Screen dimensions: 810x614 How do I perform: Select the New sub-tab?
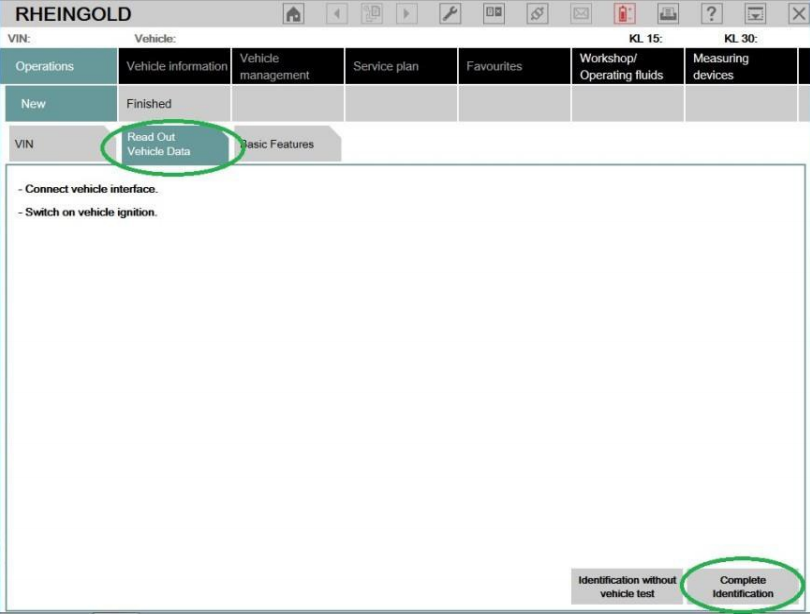[61, 104]
